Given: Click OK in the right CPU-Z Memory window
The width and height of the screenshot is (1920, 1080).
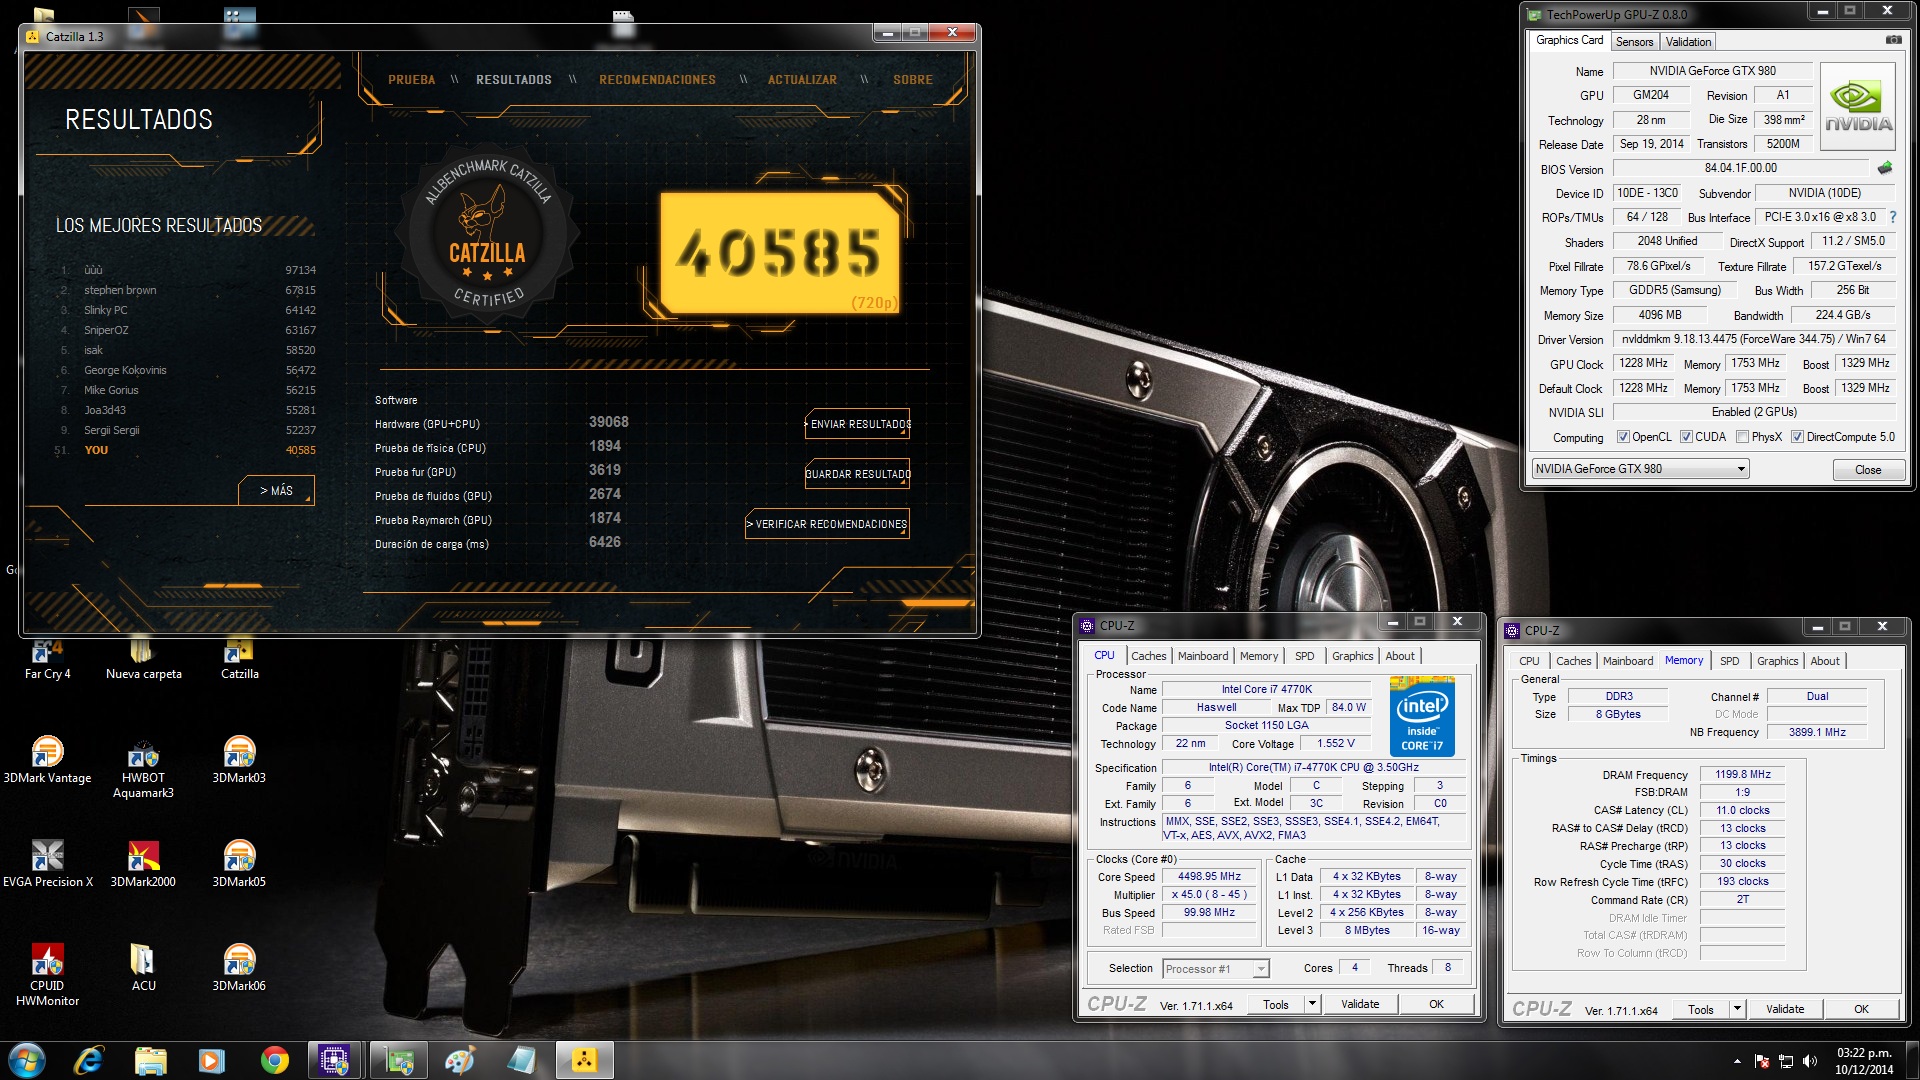Looking at the screenshot, I should tap(1860, 1009).
